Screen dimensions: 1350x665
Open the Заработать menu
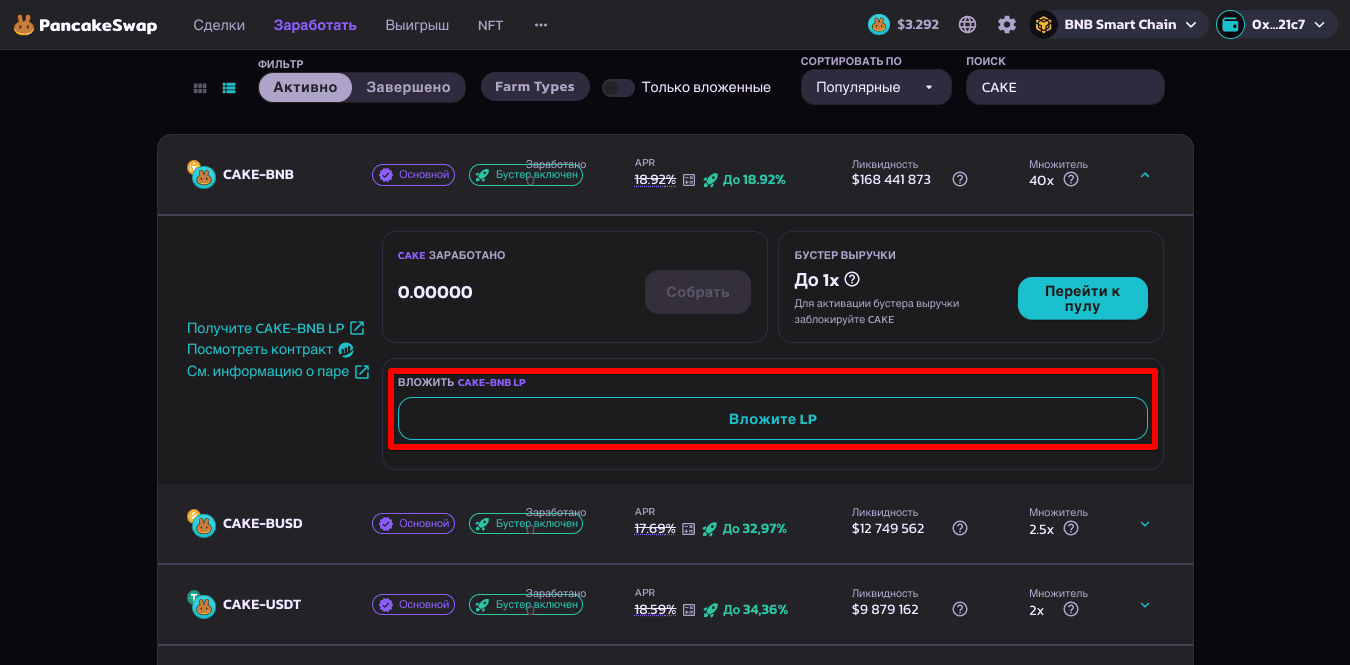[315, 25]
